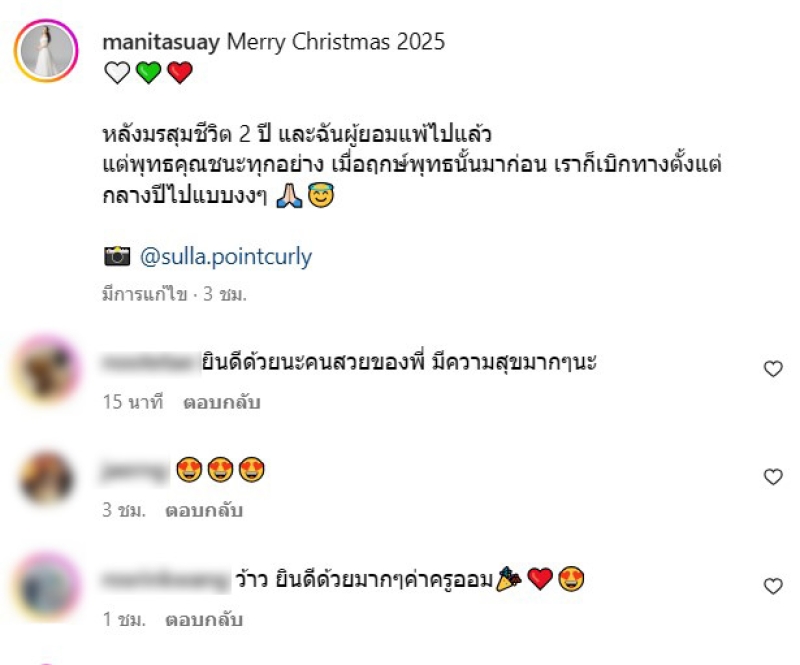
Task: Open first commenter's blurred avatar
Action: 46,369
